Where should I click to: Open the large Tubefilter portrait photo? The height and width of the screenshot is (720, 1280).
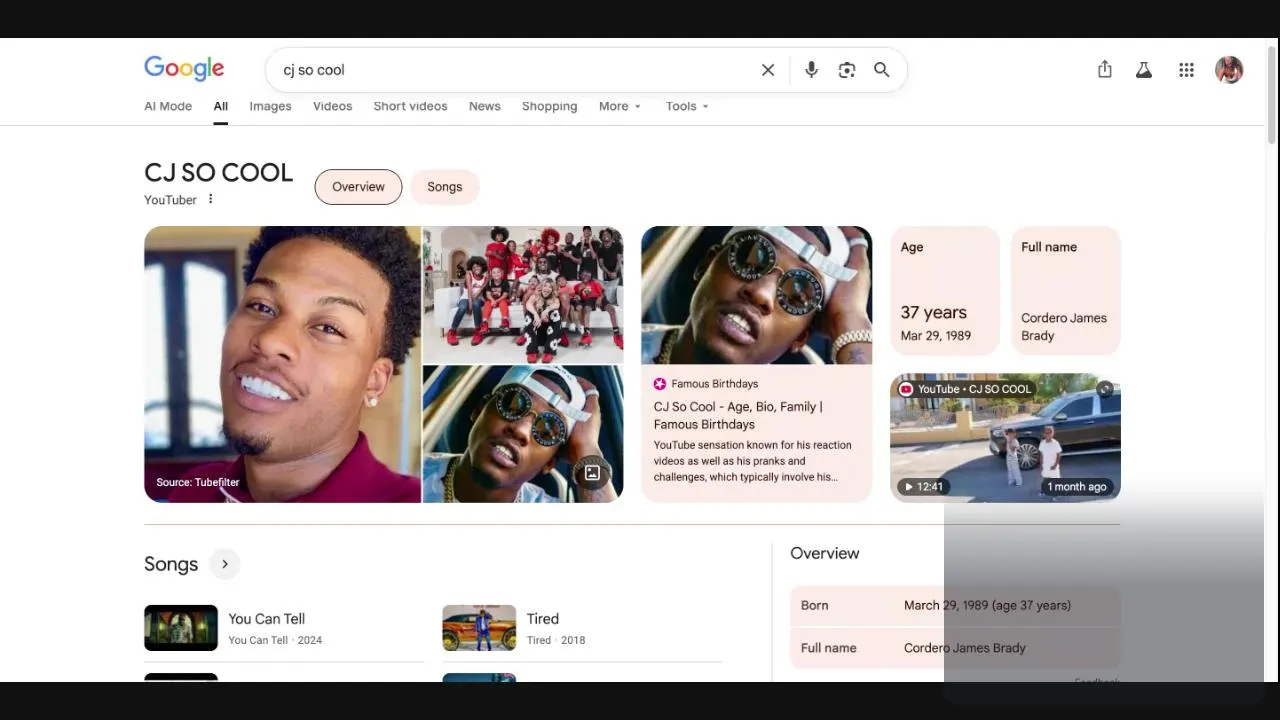click(282, 364)
